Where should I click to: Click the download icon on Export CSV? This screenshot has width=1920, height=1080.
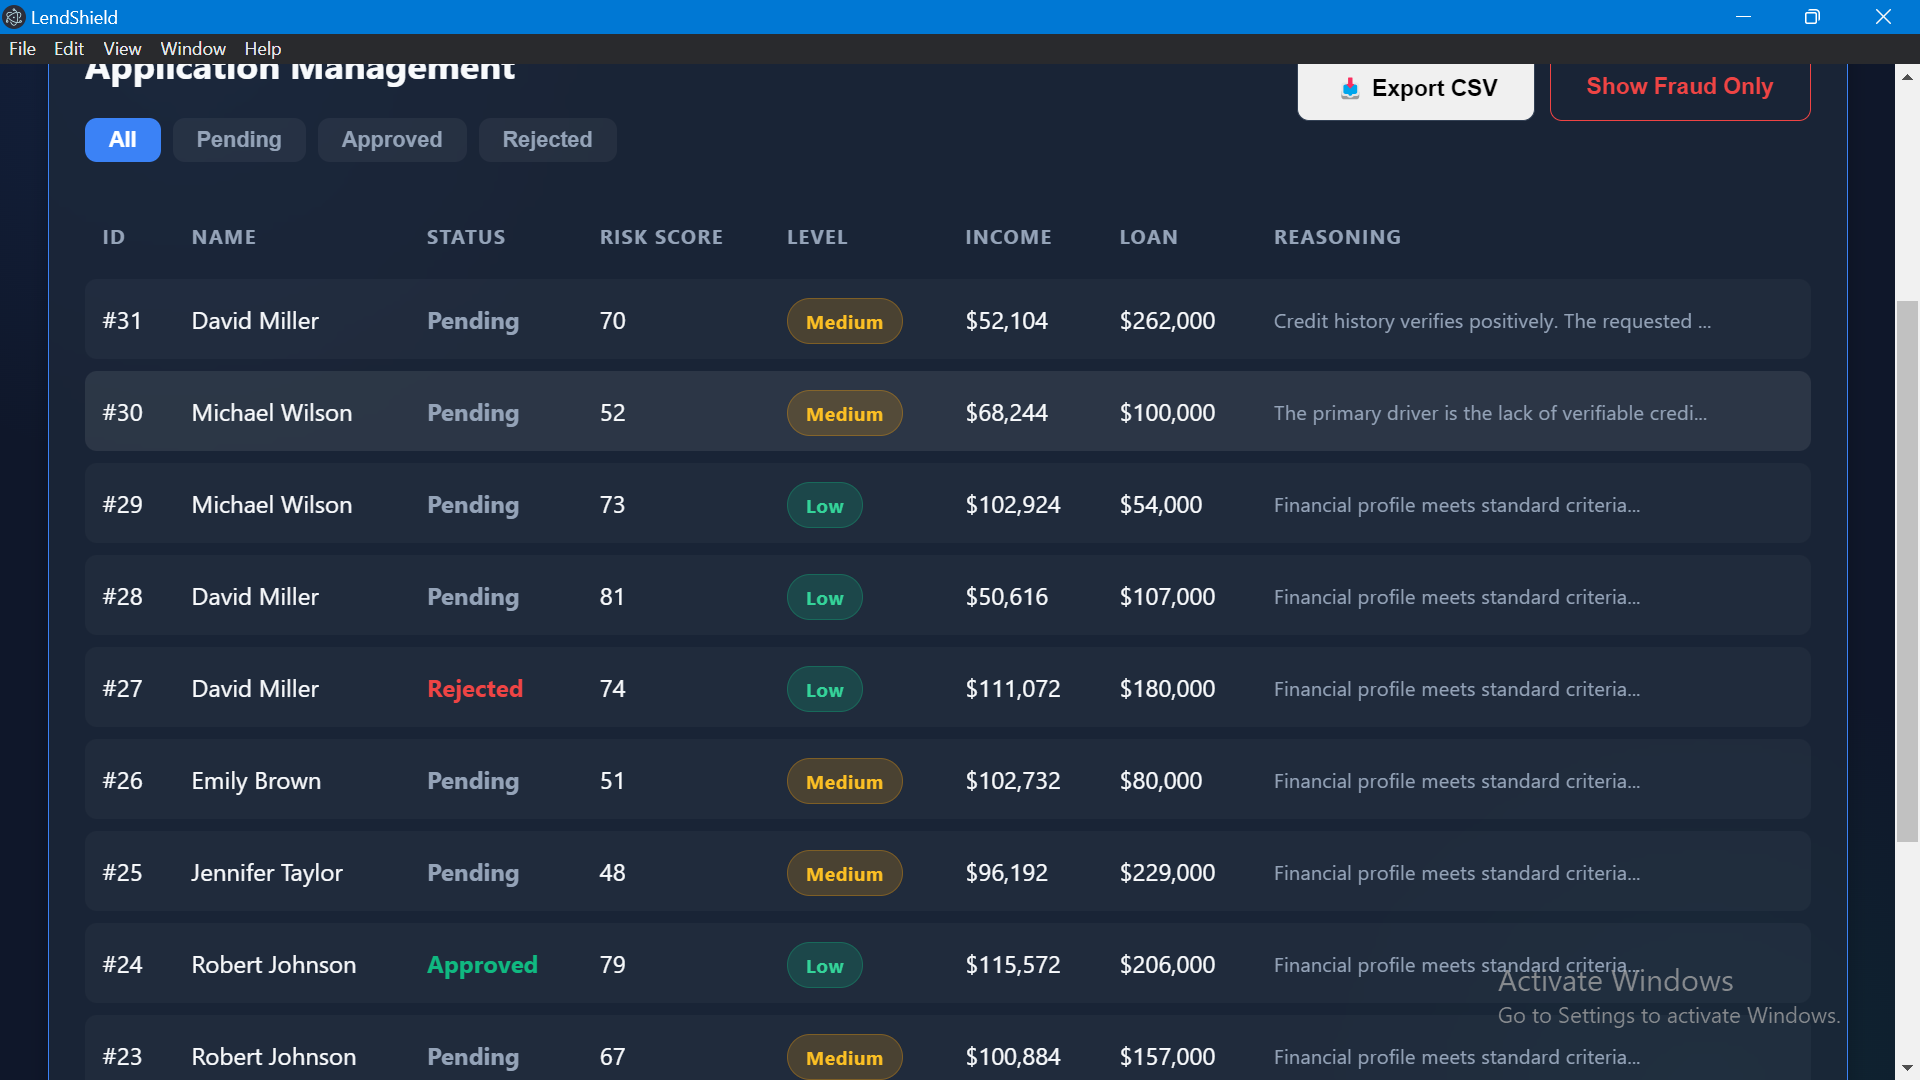pyautogui.click(x=1350, y=88)
